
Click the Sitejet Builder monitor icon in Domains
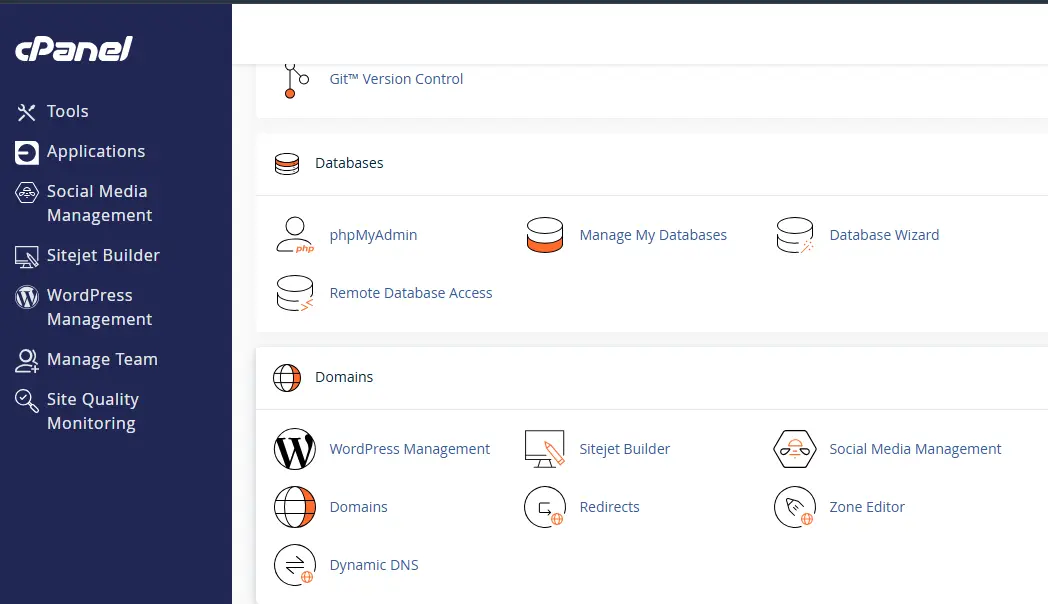(x=545, y=449)
